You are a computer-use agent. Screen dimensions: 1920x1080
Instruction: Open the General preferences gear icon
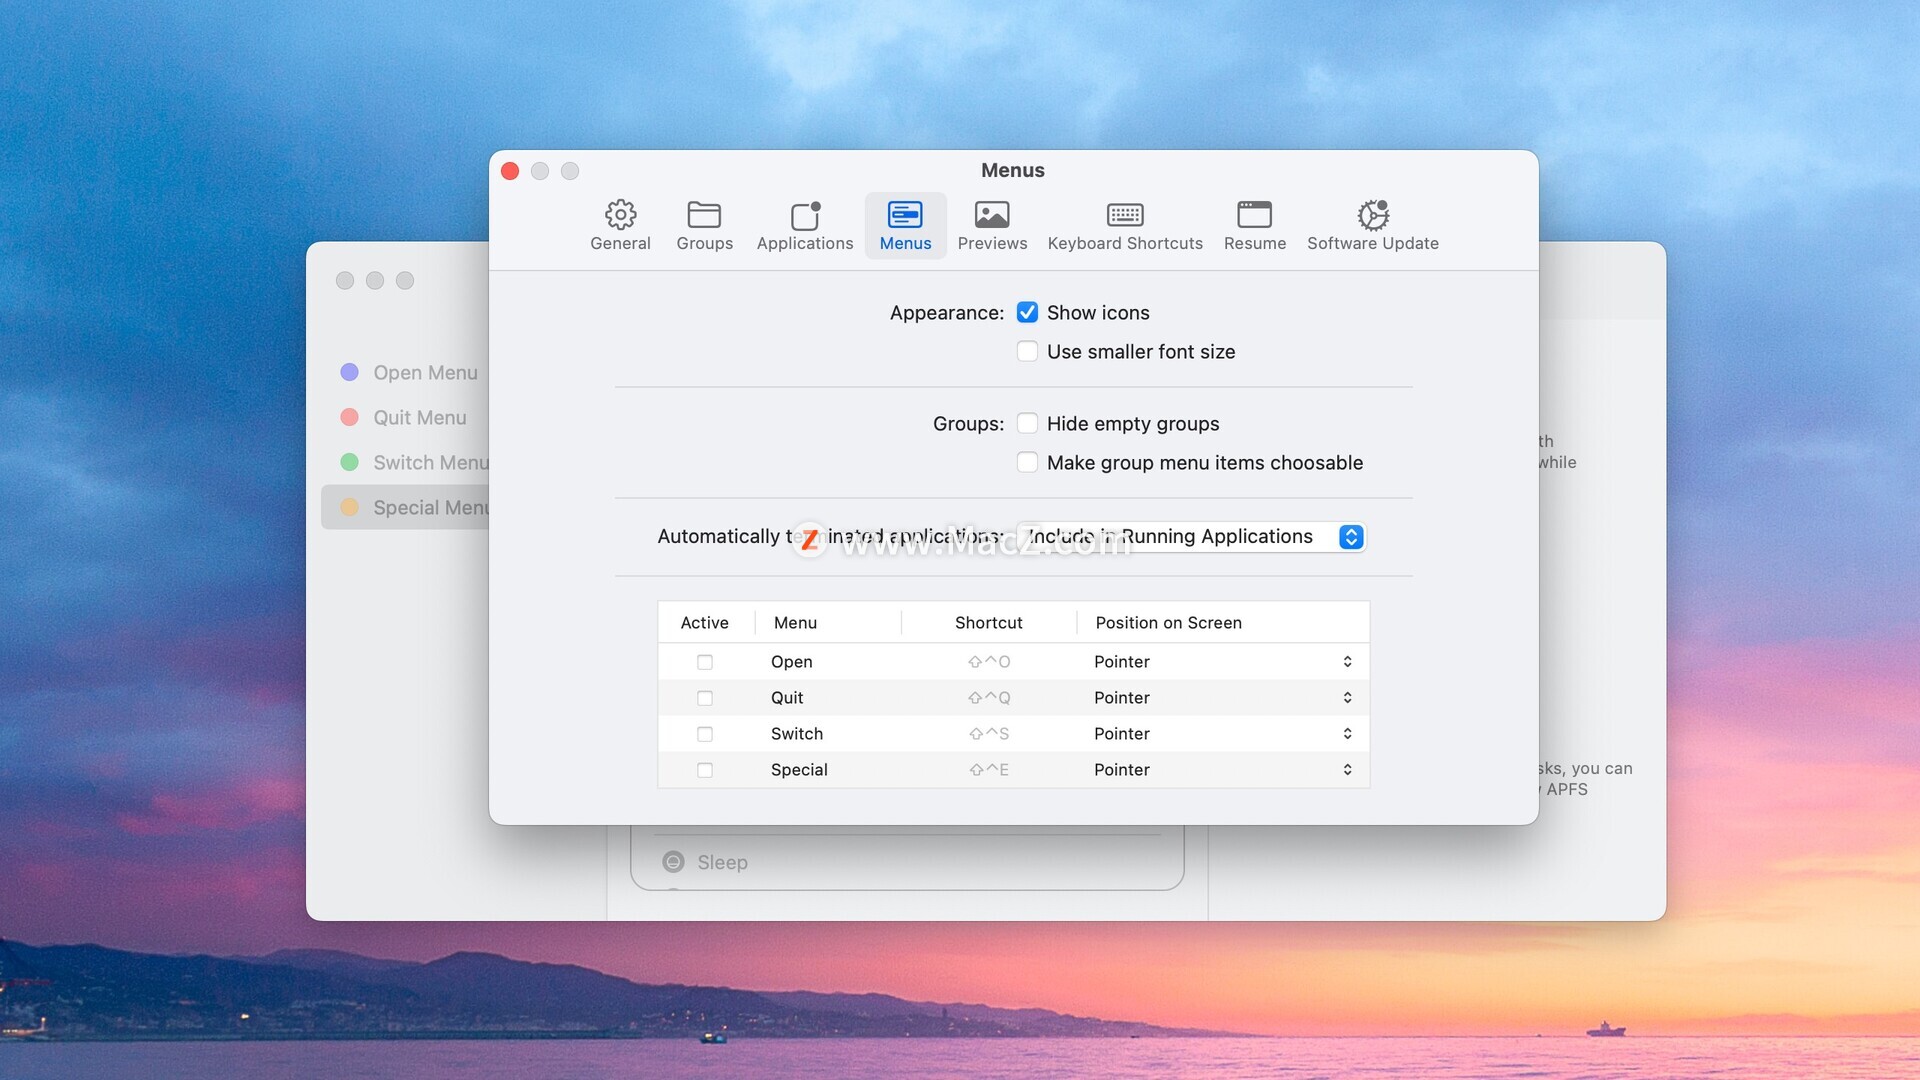(620, 215)
